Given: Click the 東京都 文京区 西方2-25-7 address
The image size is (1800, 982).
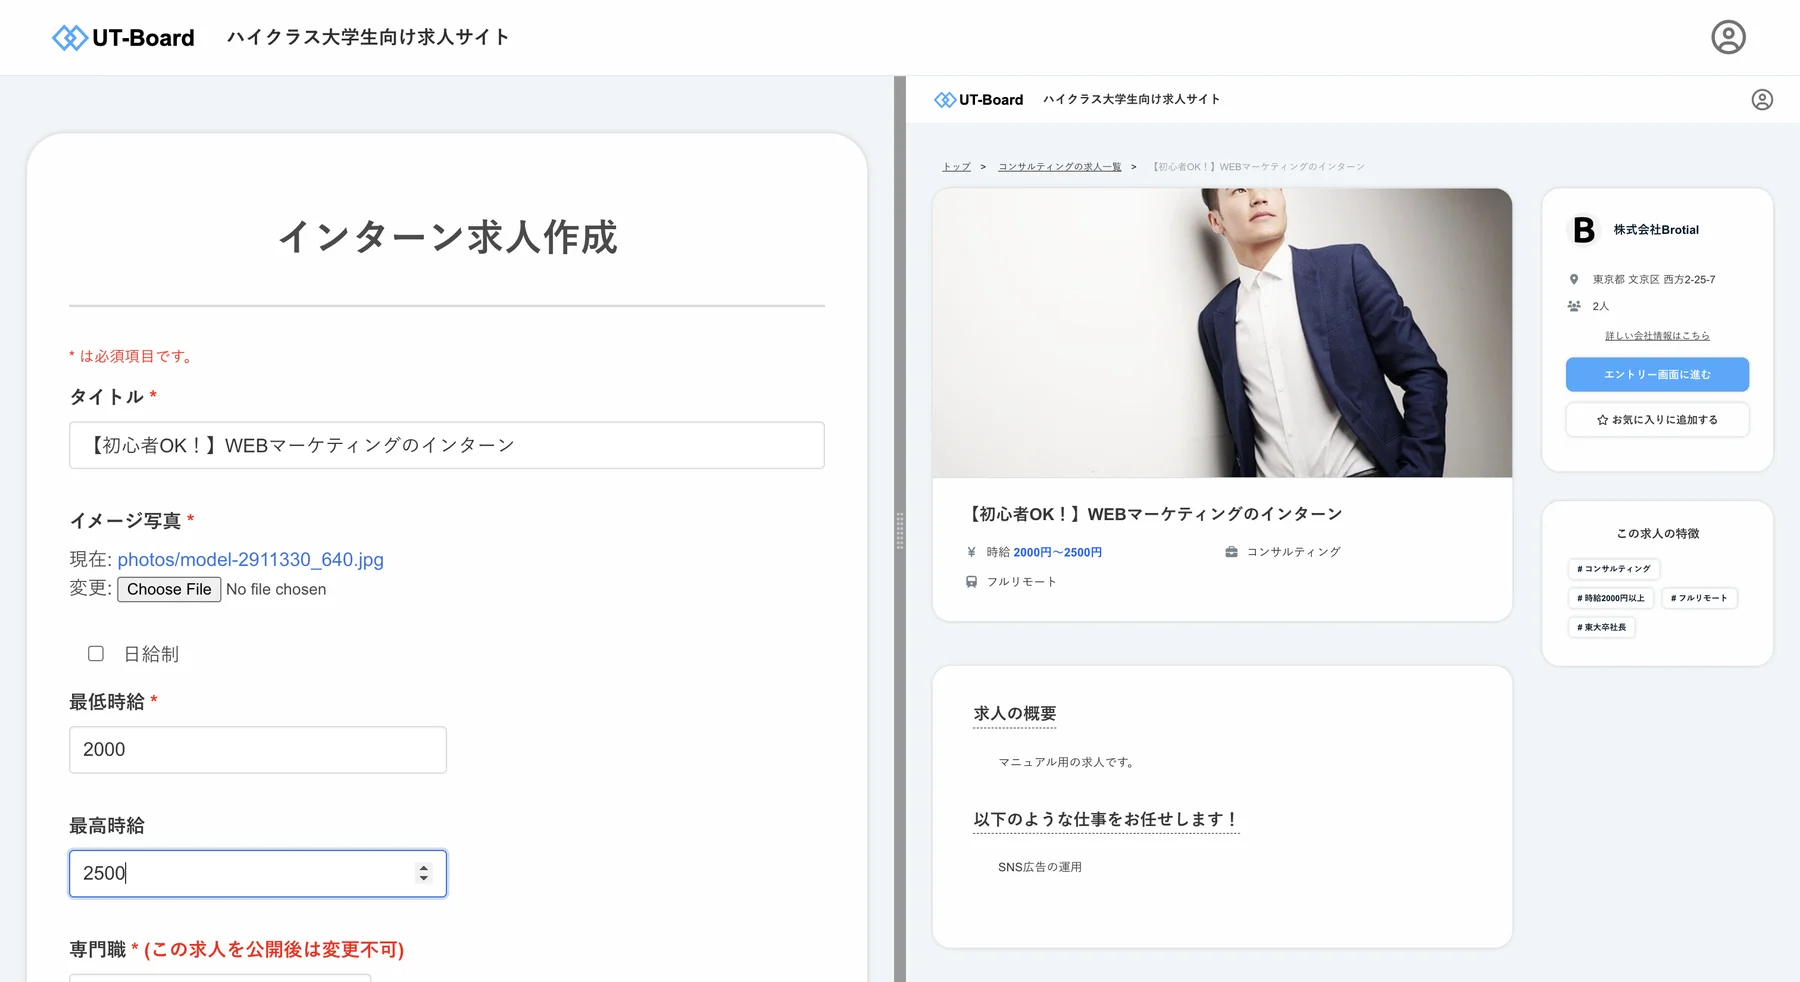Looking at the screenshot, I should pos(1654,280).
